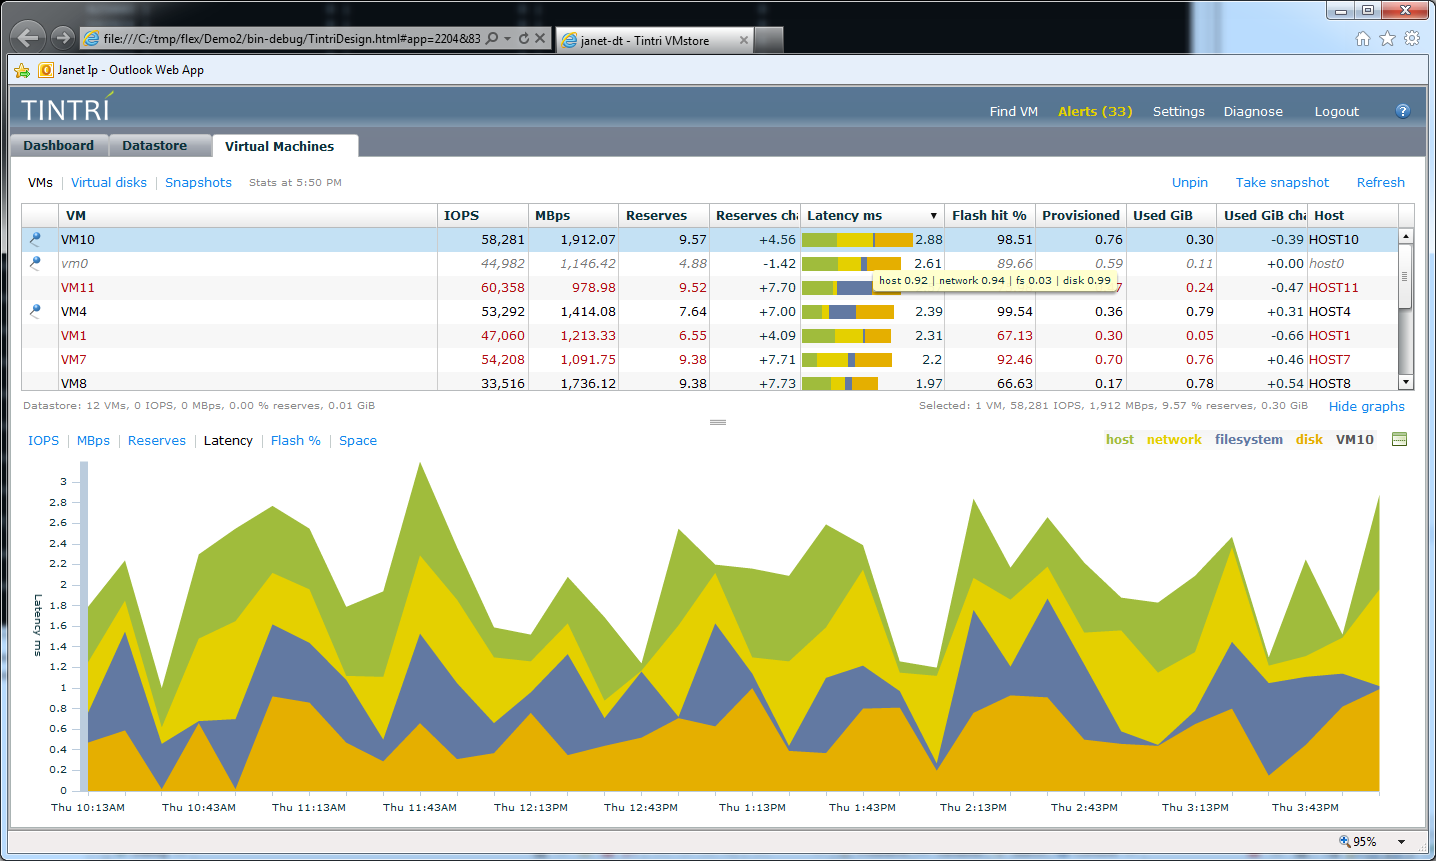The height and width of the screenshot is (861, 1436).
Task: Click Diagnose in the header
Action: pyautogui.click(x=1253, y=111)
